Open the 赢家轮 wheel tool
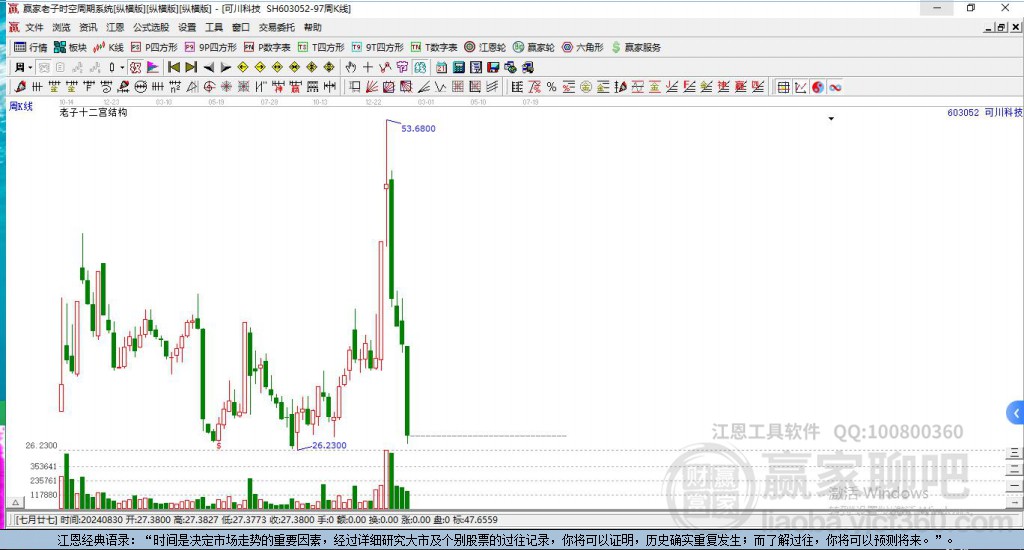Screen dimensions: 1024x550 coord(534,47)
